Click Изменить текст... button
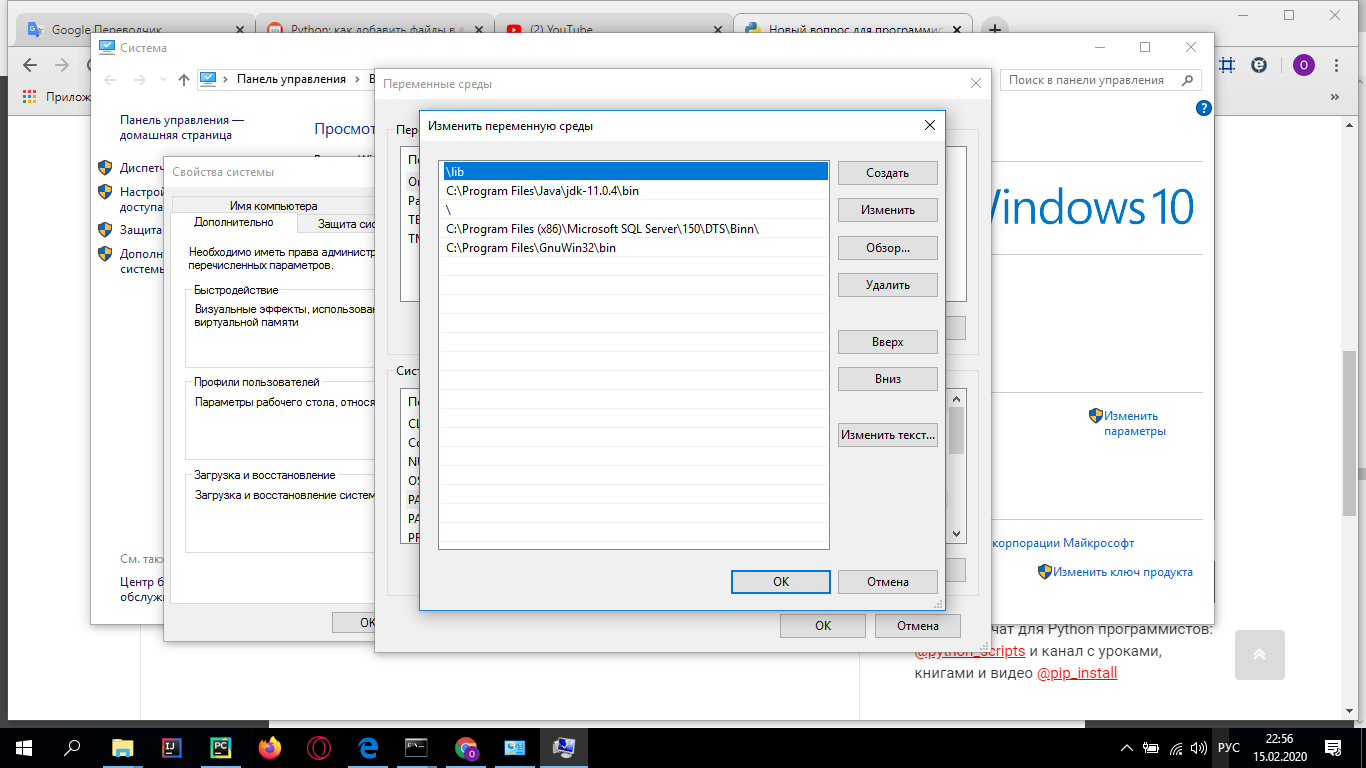1366x768 pixels. (887, 435)
